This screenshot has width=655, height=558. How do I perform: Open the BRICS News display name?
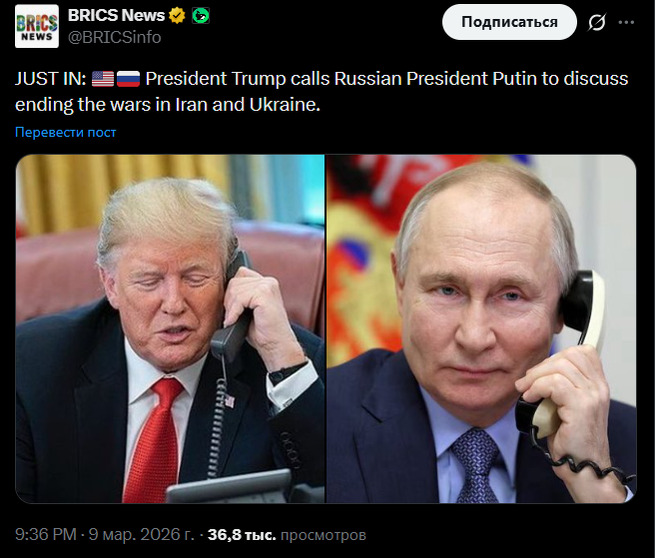(x=116, y=15)
